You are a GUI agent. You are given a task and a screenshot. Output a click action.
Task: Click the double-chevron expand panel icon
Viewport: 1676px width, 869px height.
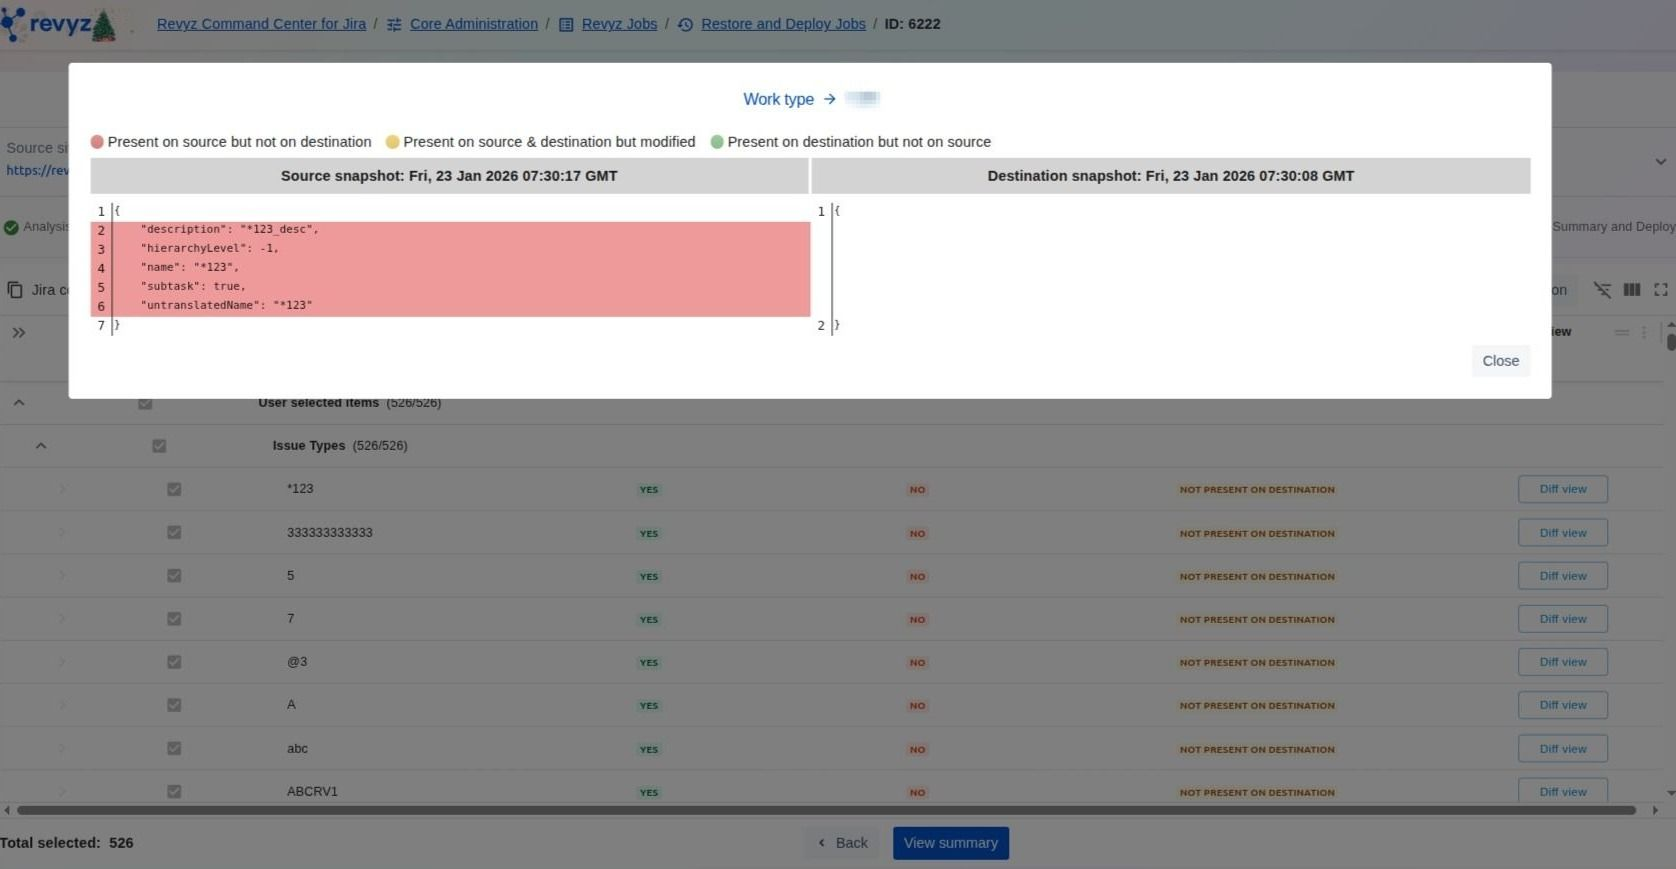(x=19, y=333)
